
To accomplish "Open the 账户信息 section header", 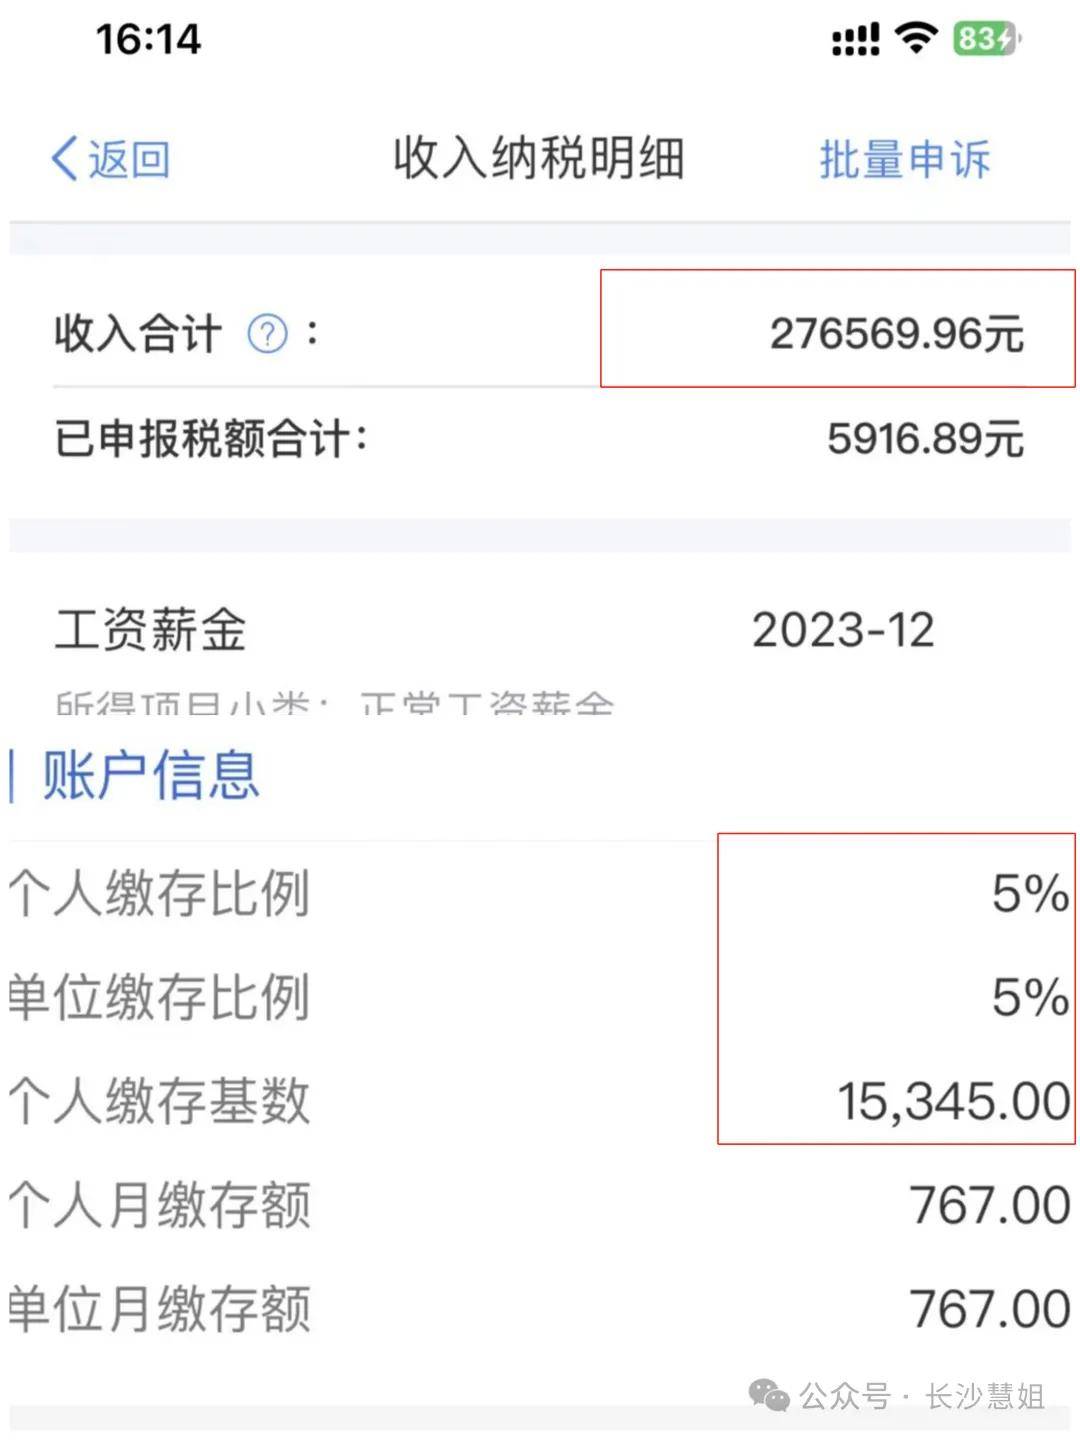I will [150, 775].
